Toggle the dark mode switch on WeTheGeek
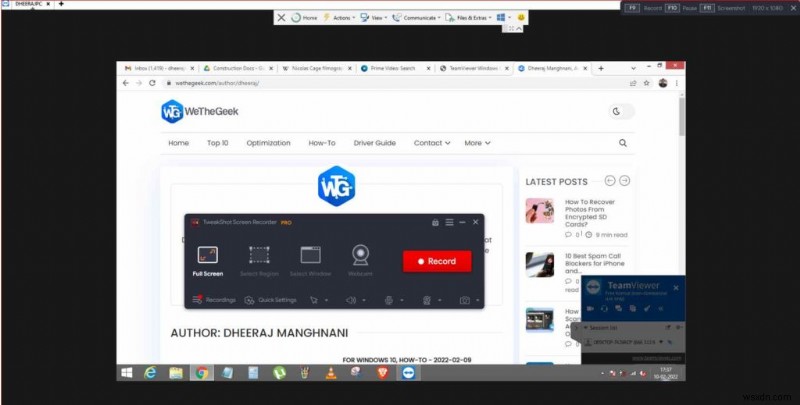 tap(619, 111)
